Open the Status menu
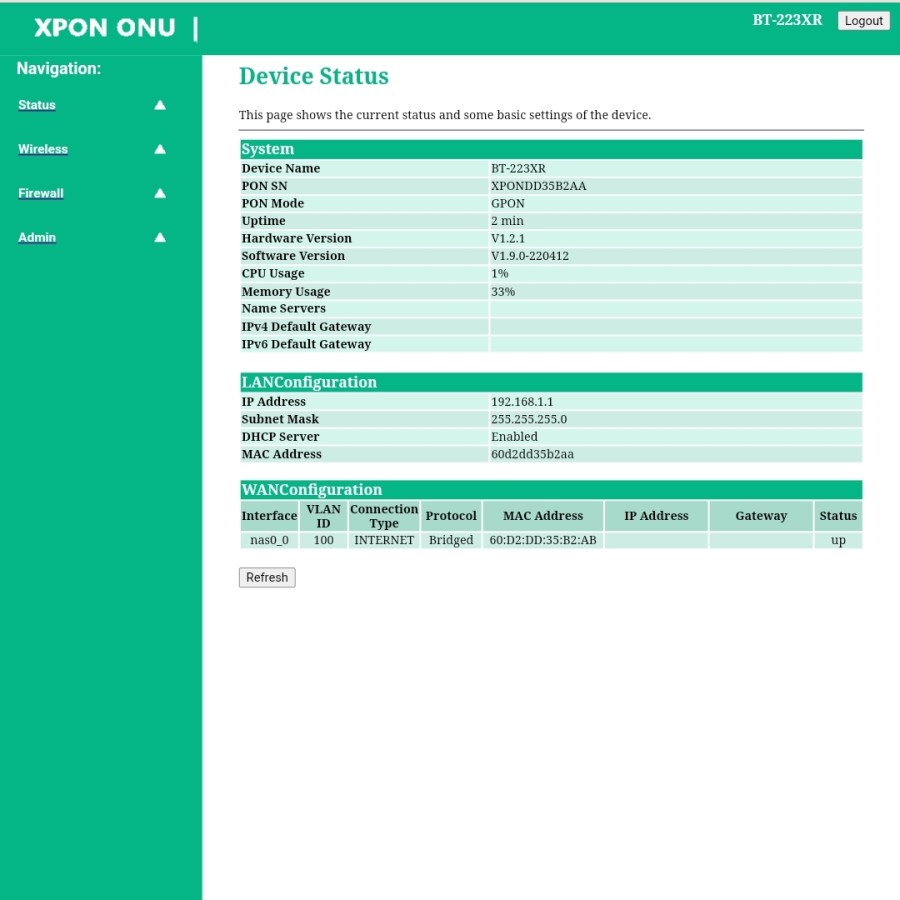Viewport: 900px width, 900px height. click(x=36, y=105)
